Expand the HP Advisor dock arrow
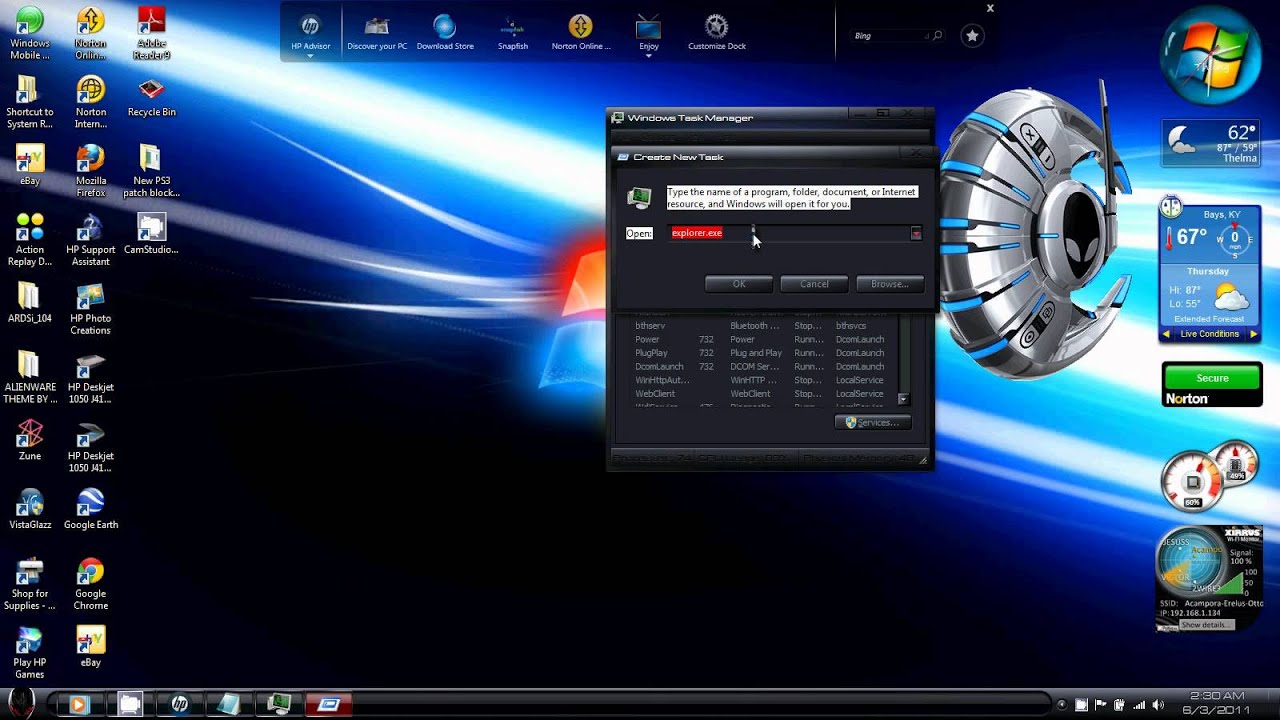This screenshot has height=720, width=1280. pos(310,56)
